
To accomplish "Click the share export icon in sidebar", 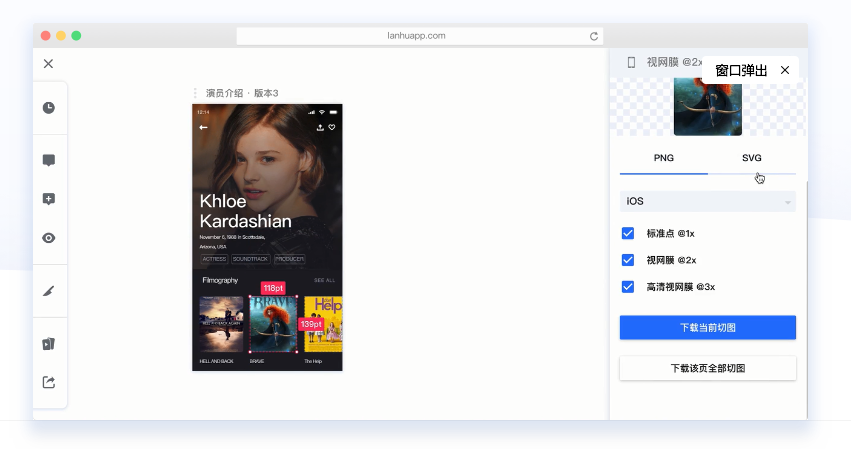I will point(49,382).
